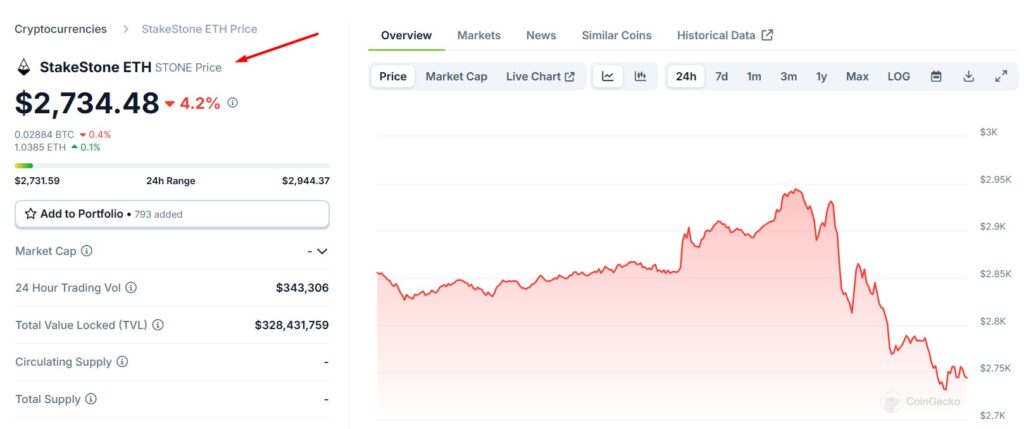Select the 7d time range

tap(721, 76)
